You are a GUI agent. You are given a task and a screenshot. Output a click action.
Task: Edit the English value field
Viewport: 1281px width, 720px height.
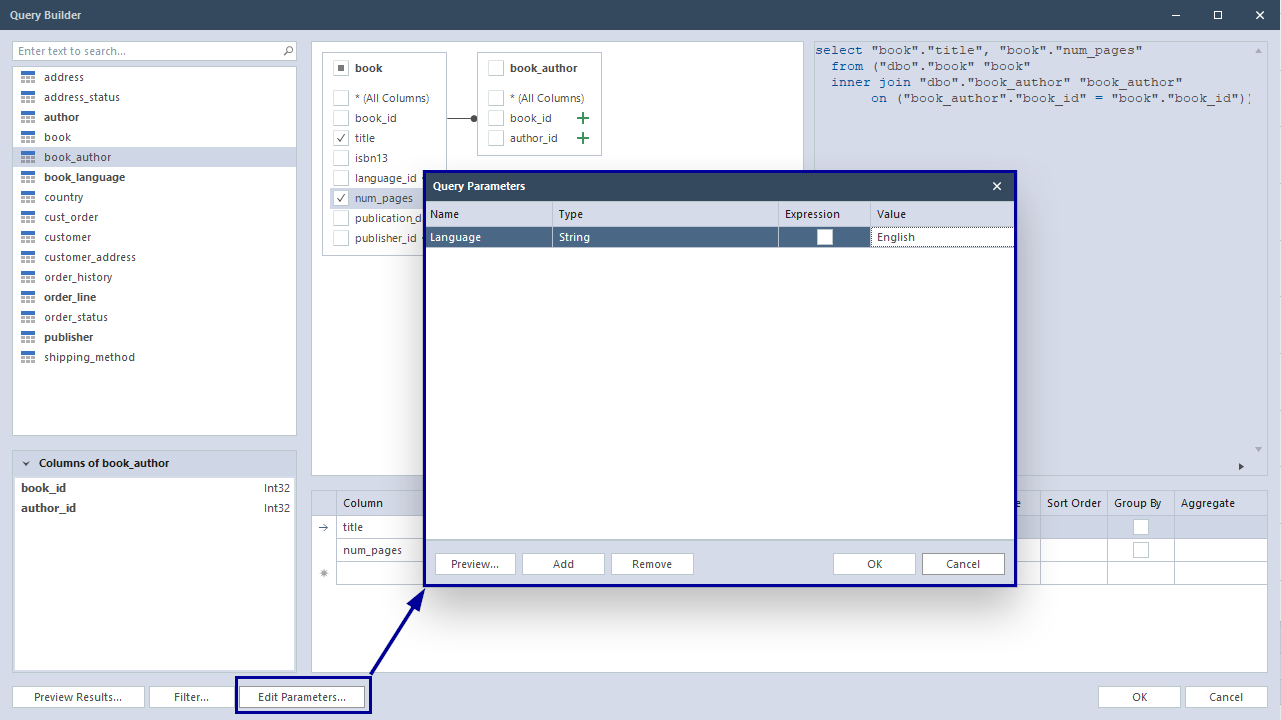coord(942,237)
